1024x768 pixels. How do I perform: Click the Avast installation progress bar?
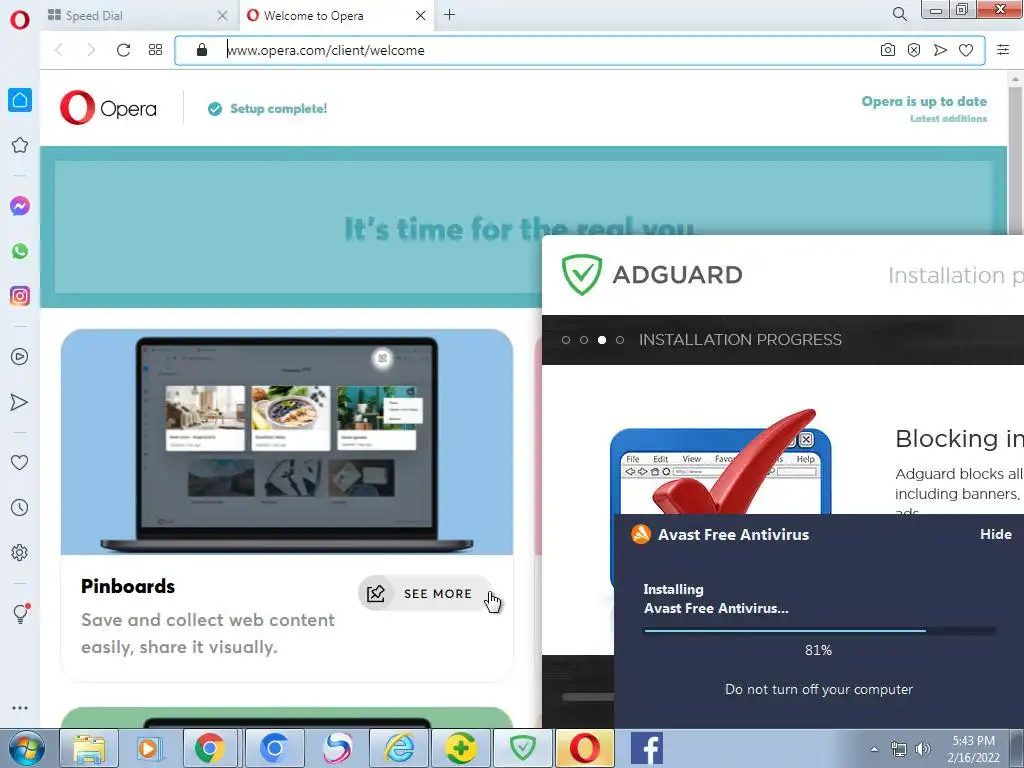(x=820, y=631)
